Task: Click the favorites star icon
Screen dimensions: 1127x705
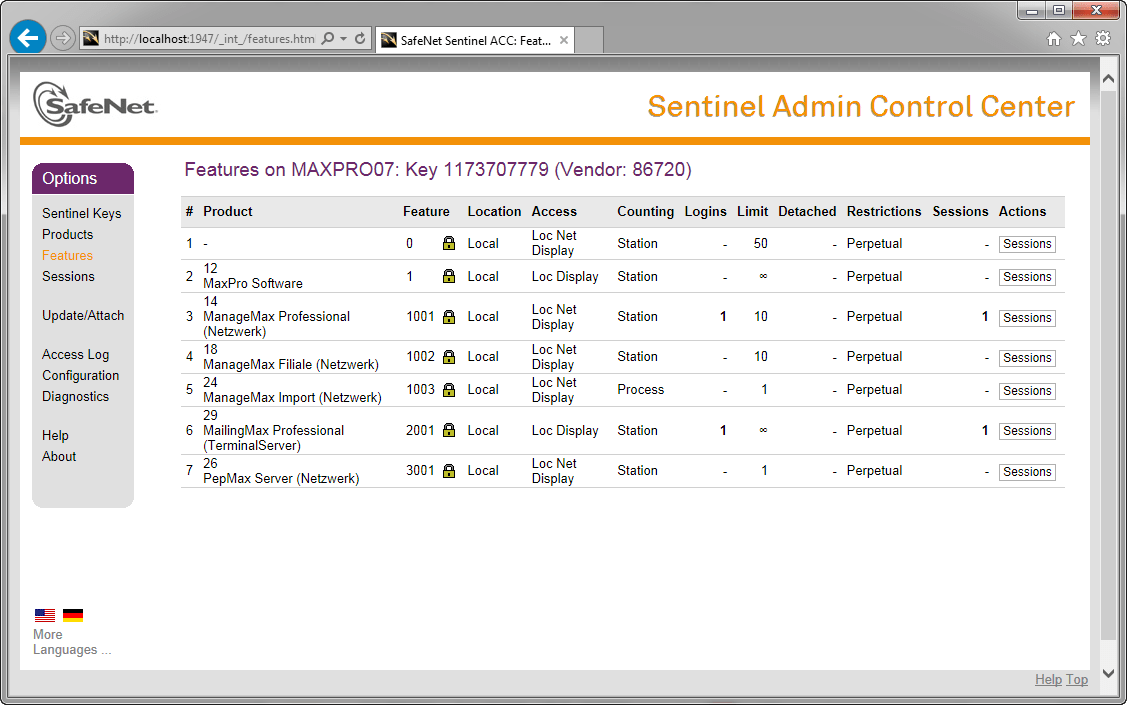Action: 1078,39
